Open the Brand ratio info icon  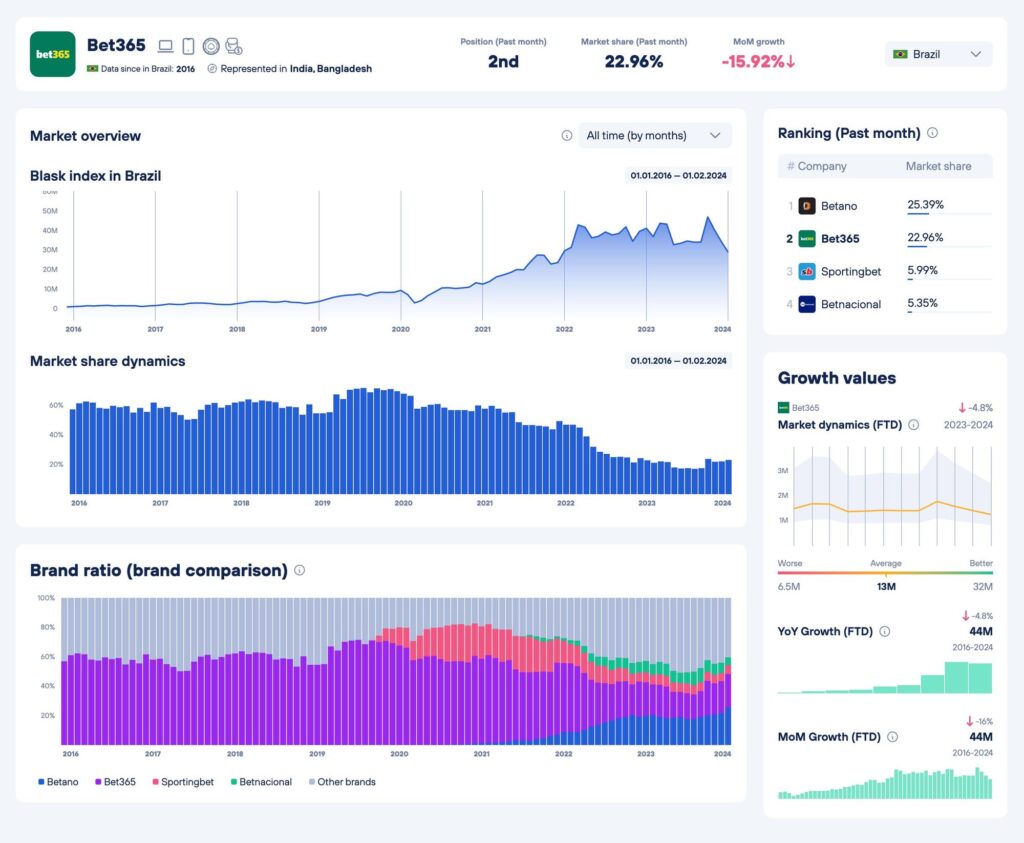point(300,570)
